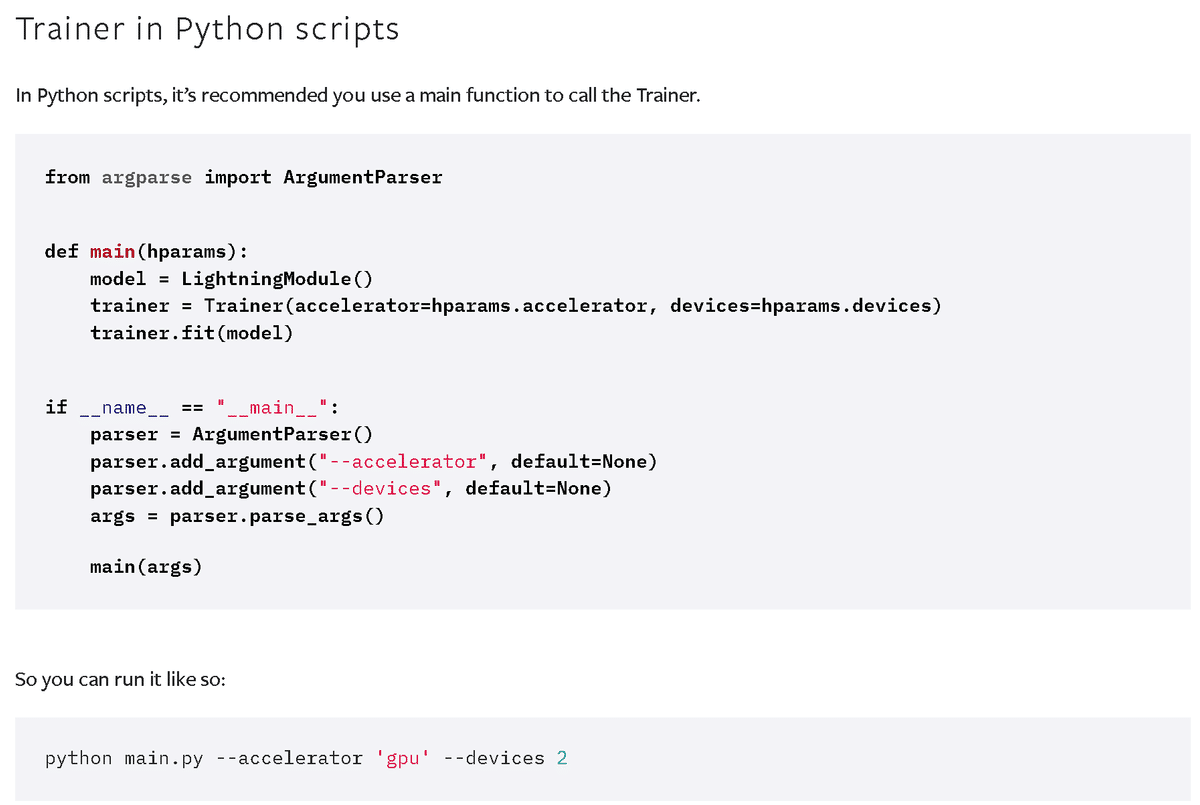The width and height of the screenshot is (1200, 805).
Task: Click the red 'gpu' string in the command
Action: point(403,758)
